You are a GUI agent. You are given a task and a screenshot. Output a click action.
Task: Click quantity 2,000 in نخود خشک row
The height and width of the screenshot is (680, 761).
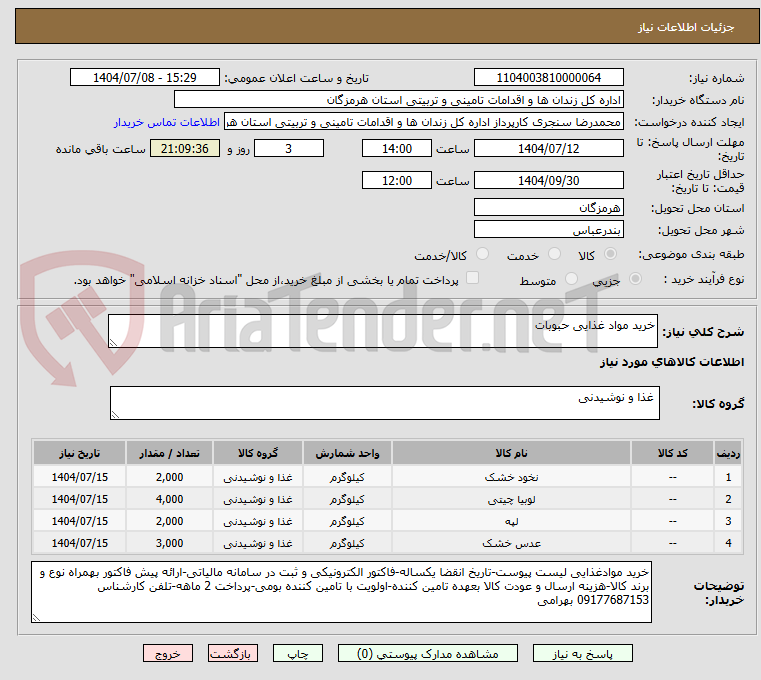click(x=169, y=477)
